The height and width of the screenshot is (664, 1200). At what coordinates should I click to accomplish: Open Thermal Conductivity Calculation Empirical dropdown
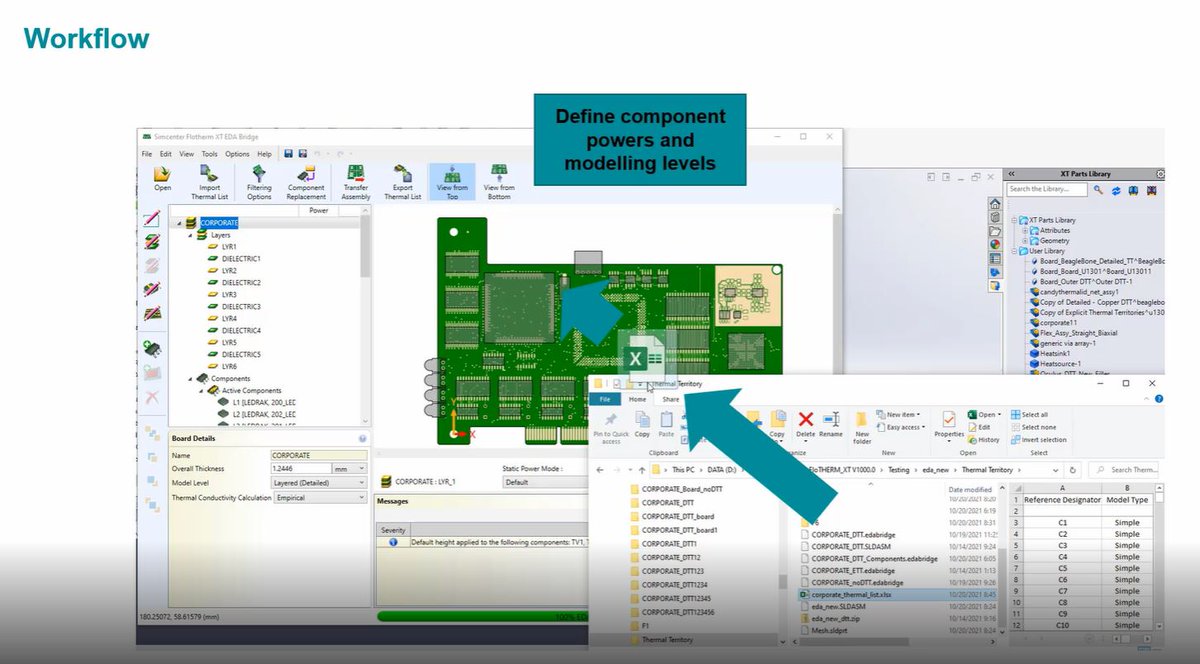point(319,497)
